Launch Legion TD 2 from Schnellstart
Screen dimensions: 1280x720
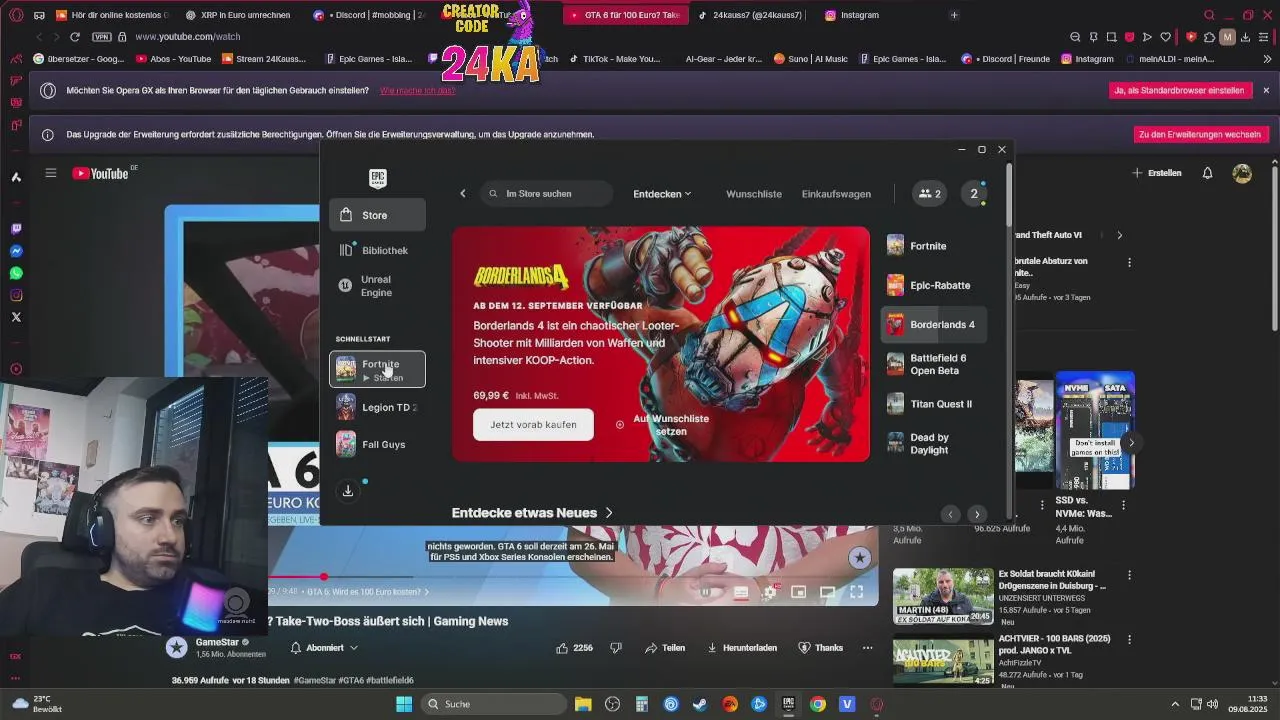(377, 407)
